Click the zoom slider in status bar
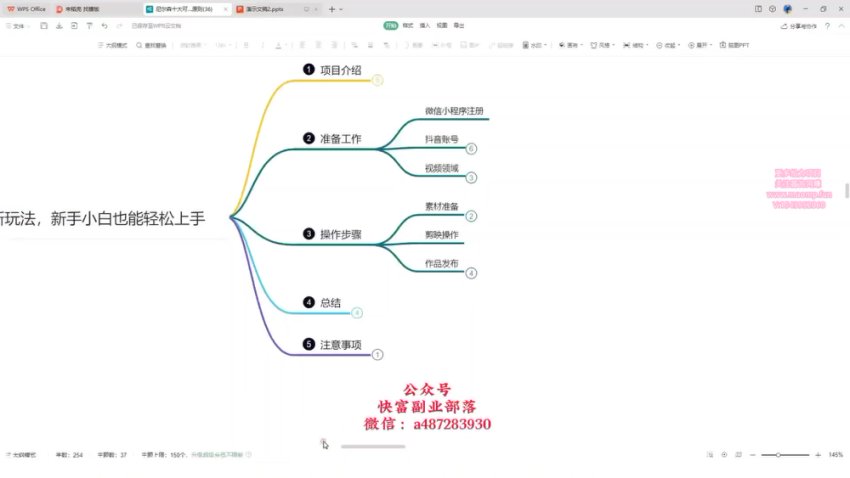 [780, 455]
